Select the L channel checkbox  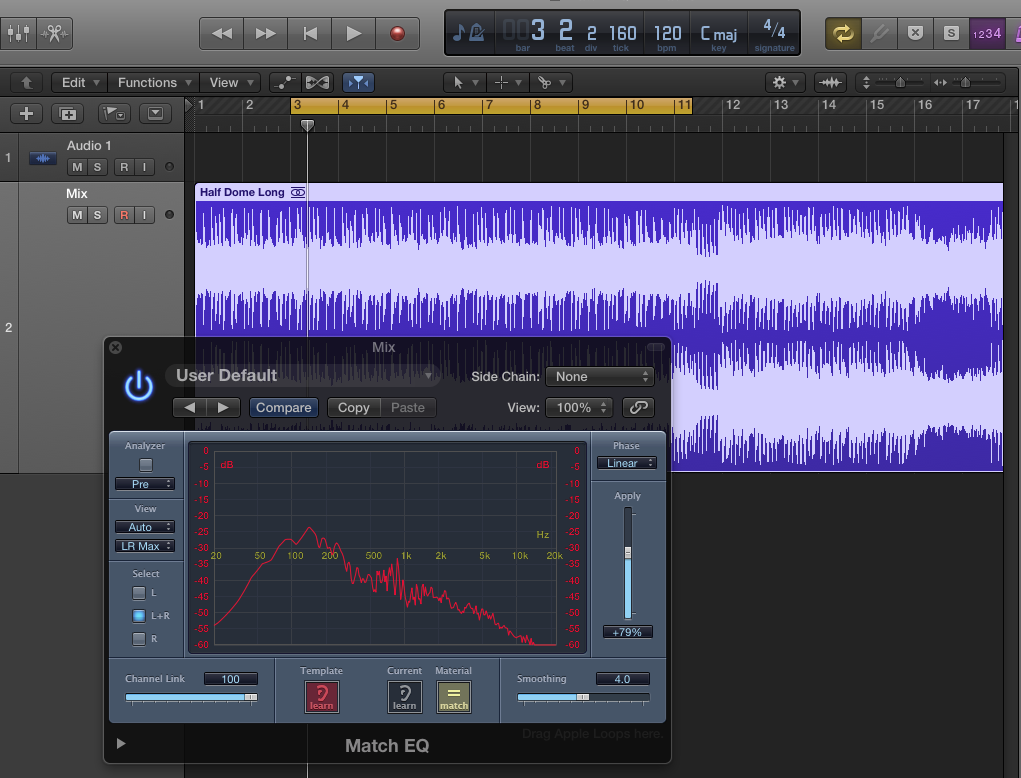(x=139, y=593)
